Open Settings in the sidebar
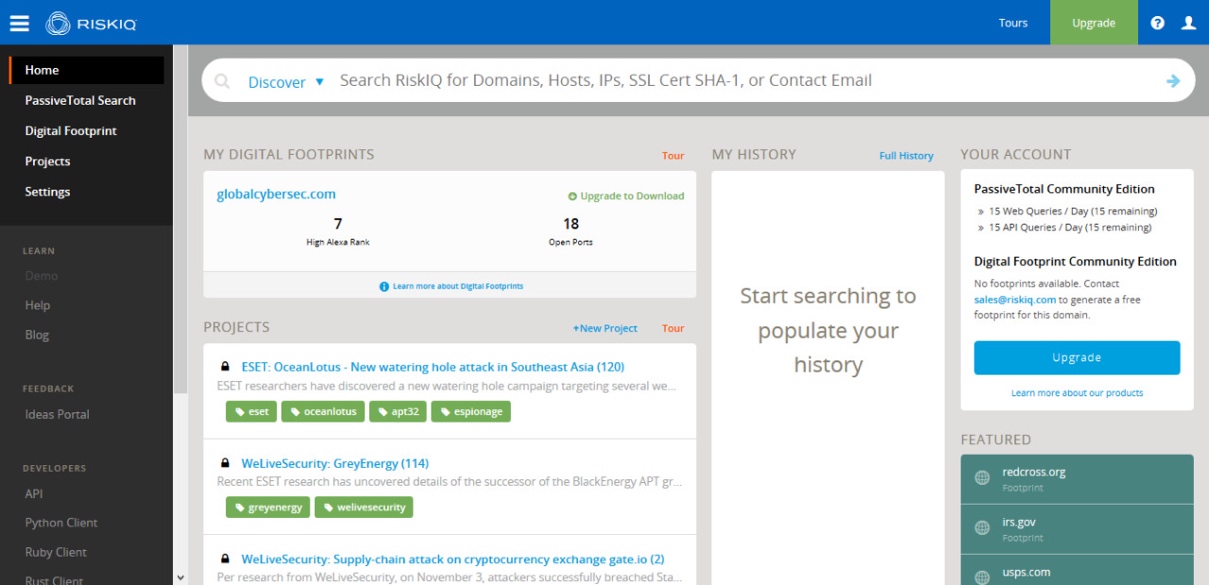This screenshot has height=585, width=1209. point(48,192)
